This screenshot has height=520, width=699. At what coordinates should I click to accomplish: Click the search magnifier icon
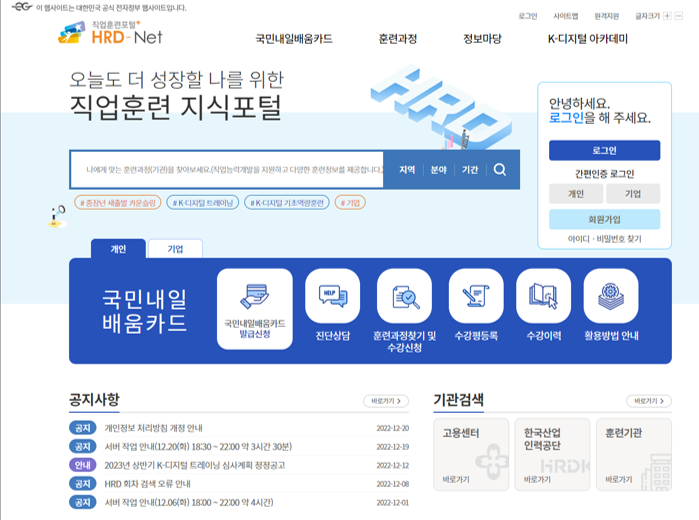[500, 169]
